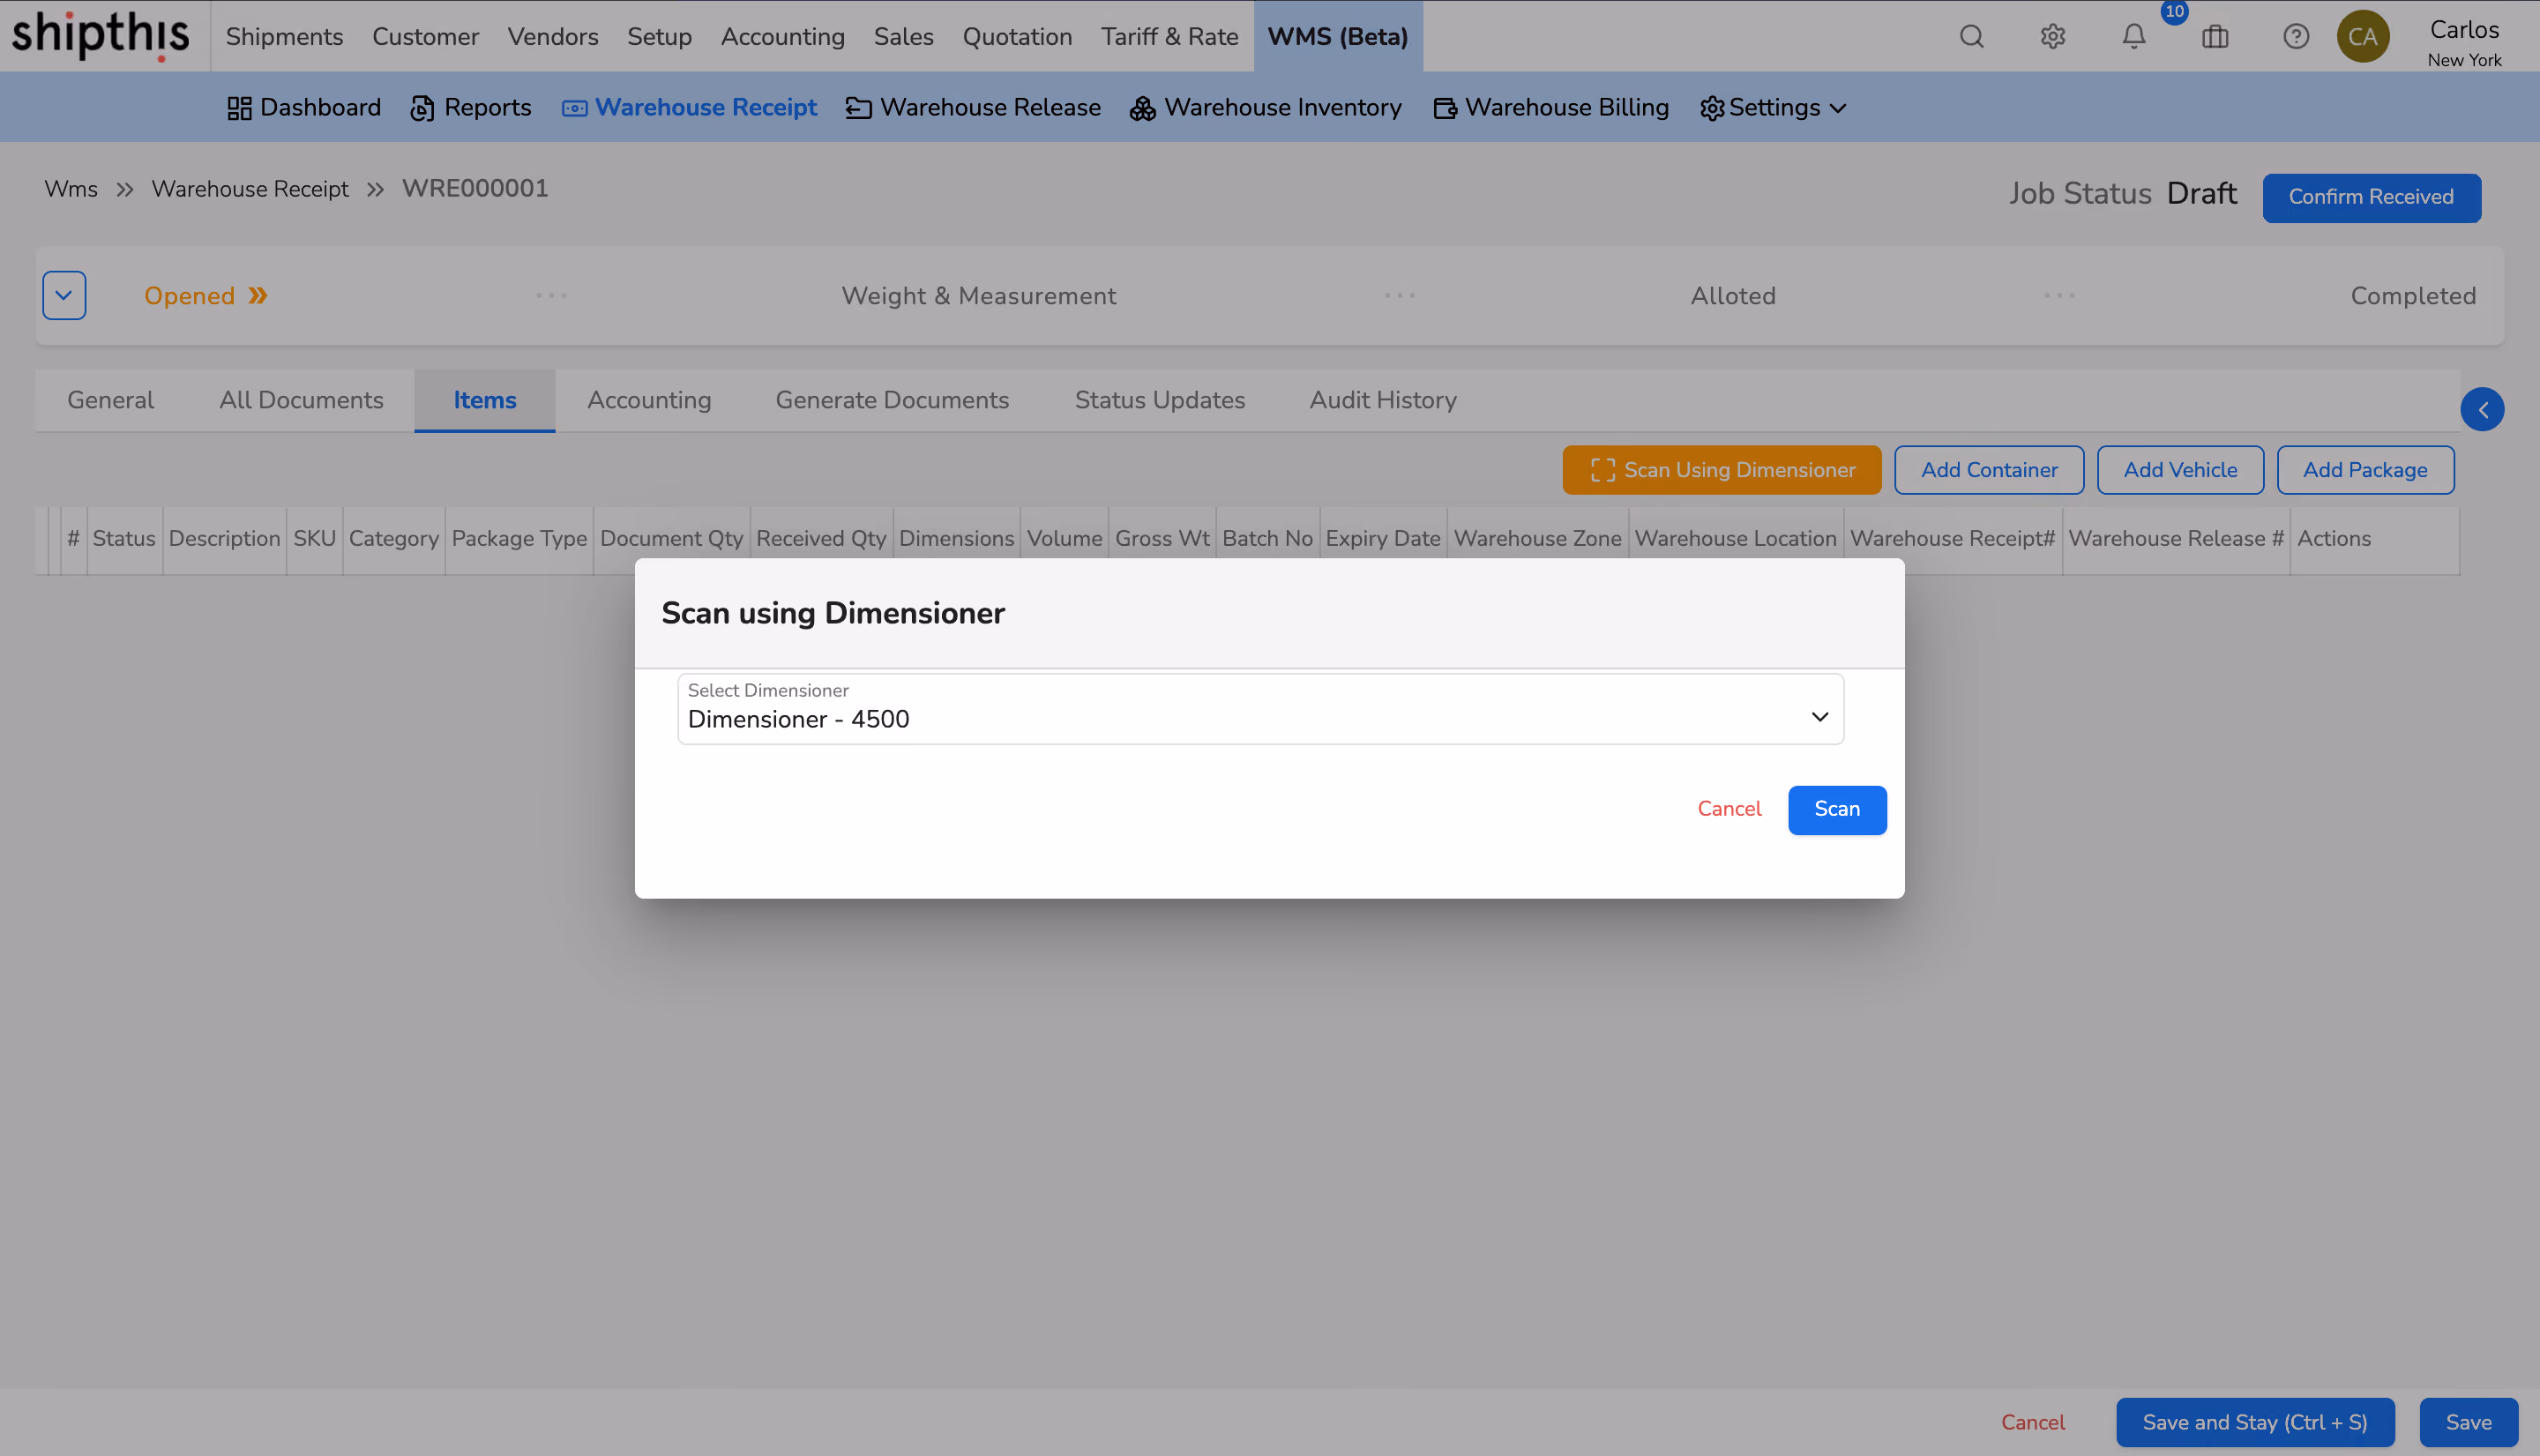
Task: Click the Save button at bottom
Action: (x=2468, y=1422)
